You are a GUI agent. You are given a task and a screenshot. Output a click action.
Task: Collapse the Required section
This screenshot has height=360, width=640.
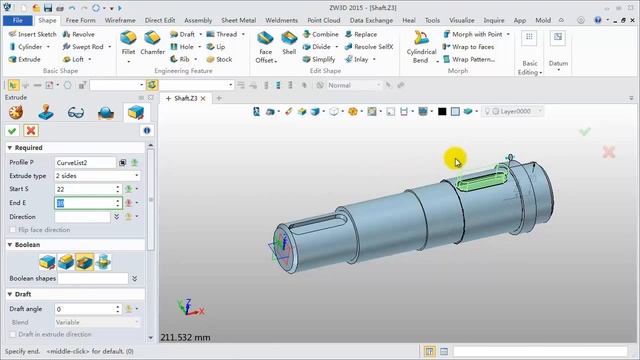(x=9, y=148)
